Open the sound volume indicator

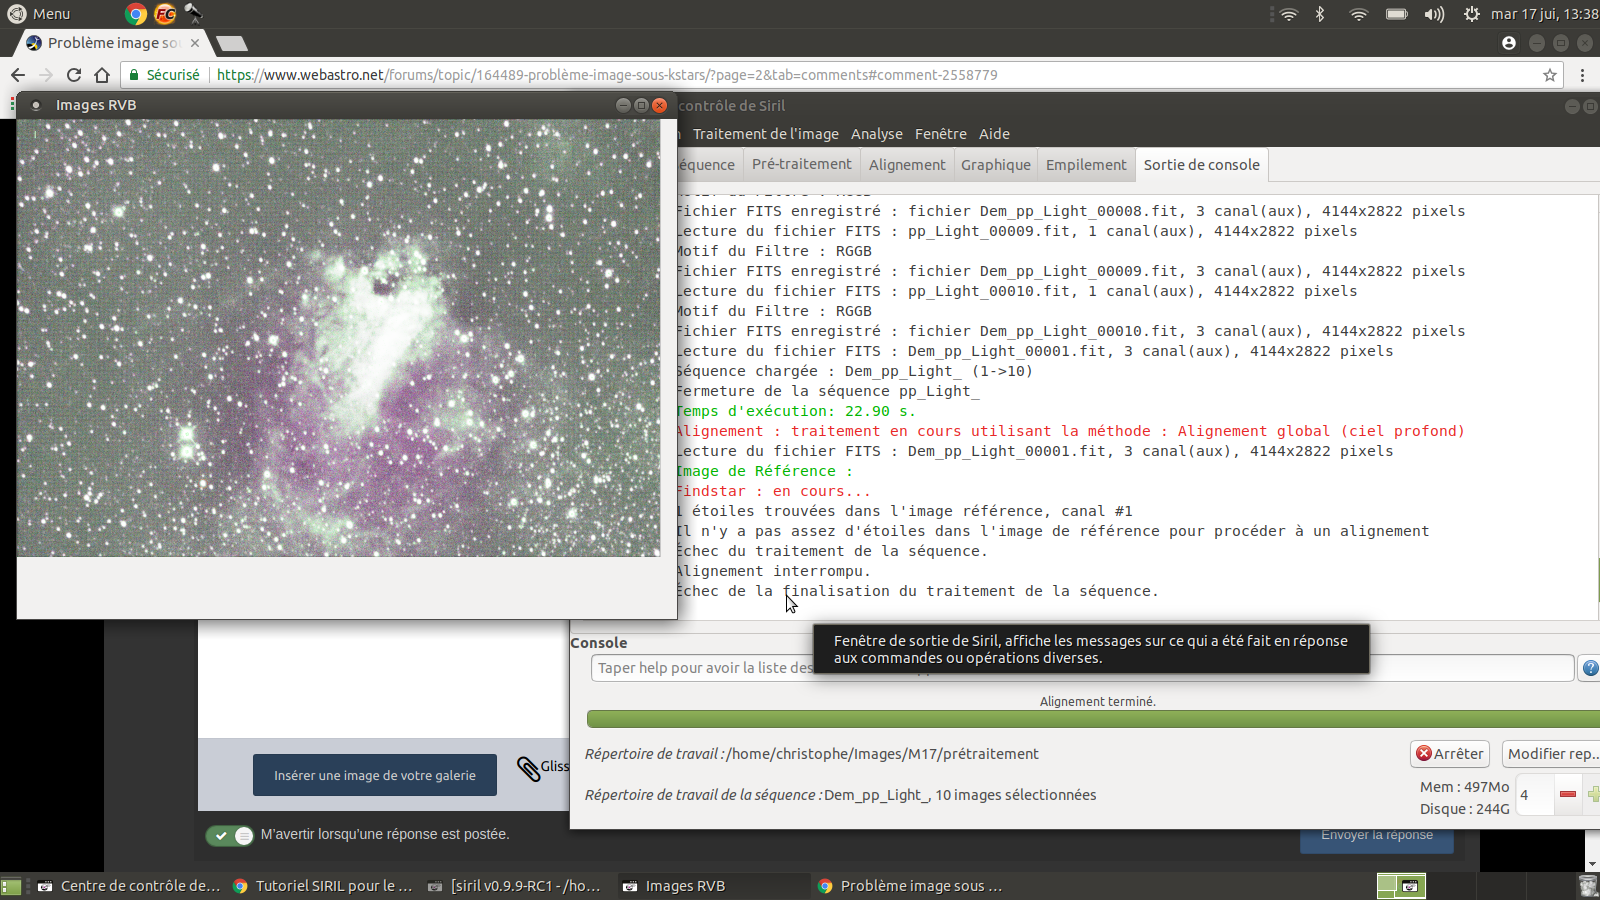[x=1434, y=14]
